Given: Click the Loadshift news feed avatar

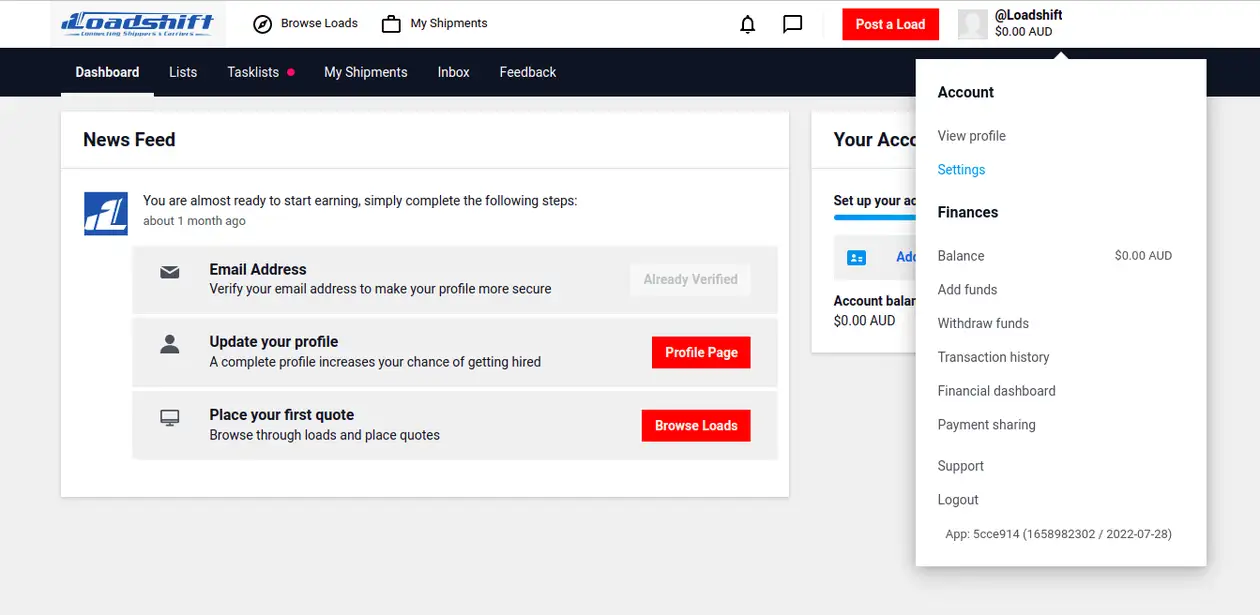Looking at the screenshot, I should (106, 213).
